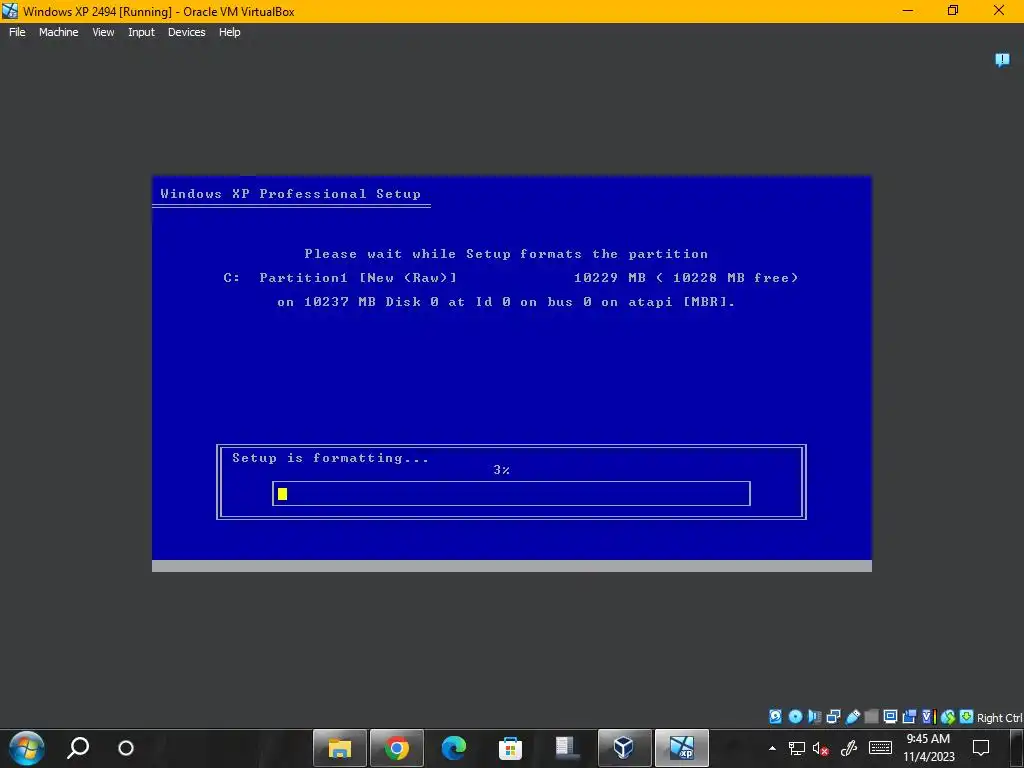Screen dimensions: 1024x768
Task: Open File Explorer from taskbar
Action: [340, 748]
